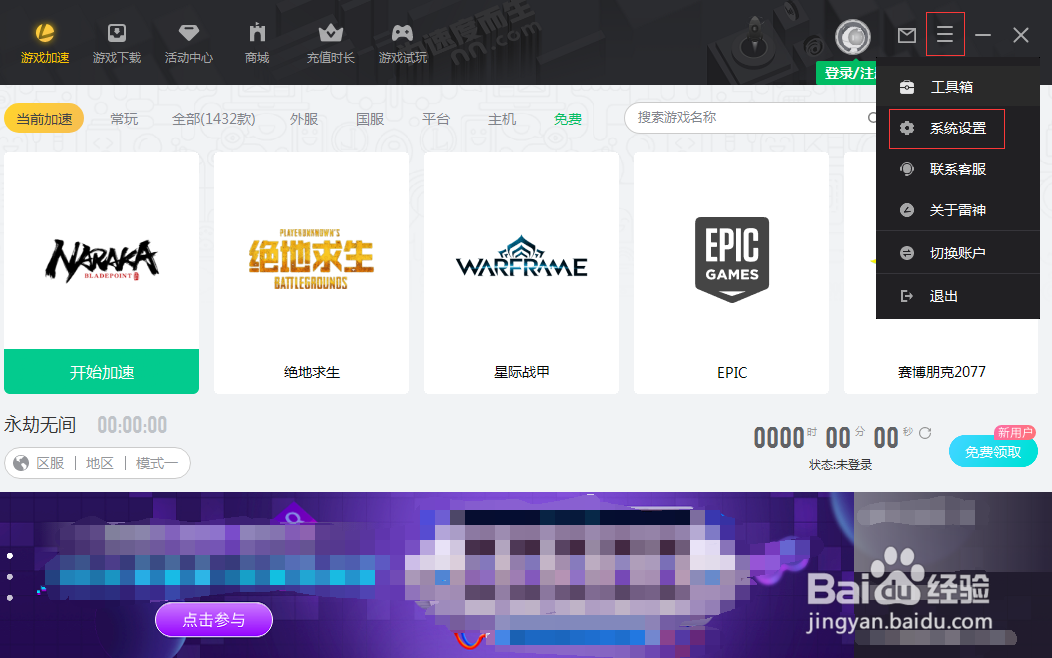Switch to the 外服 tab
Viewport: 1052px width, 658px height.
click(x=304, y=119)
